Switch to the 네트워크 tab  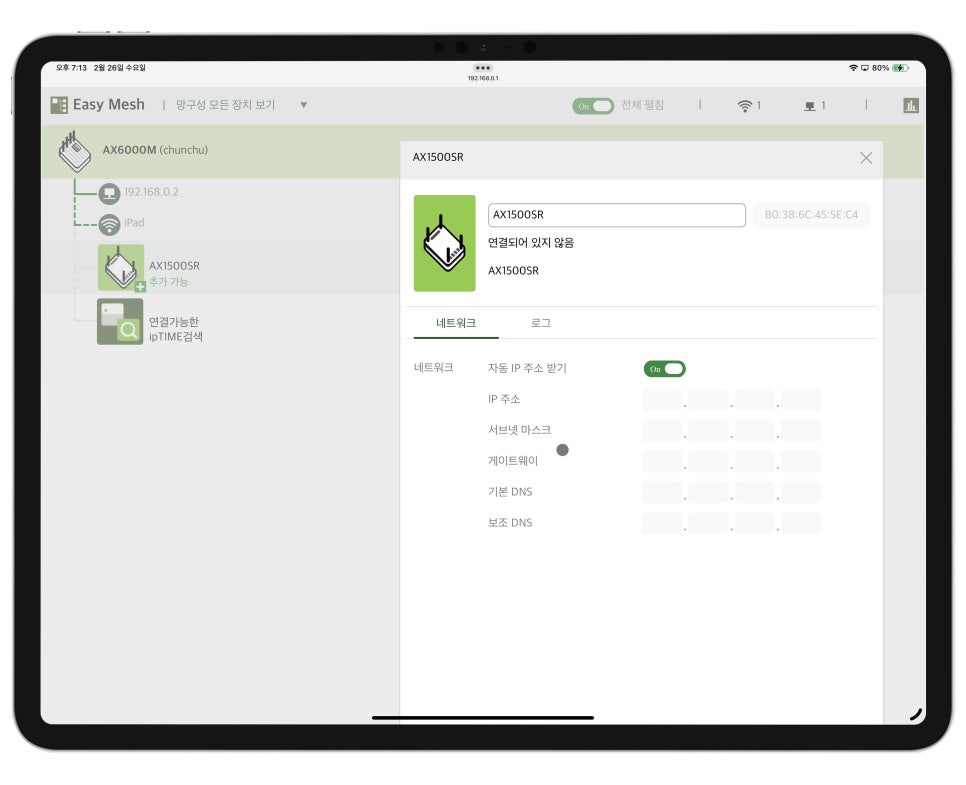456,323
